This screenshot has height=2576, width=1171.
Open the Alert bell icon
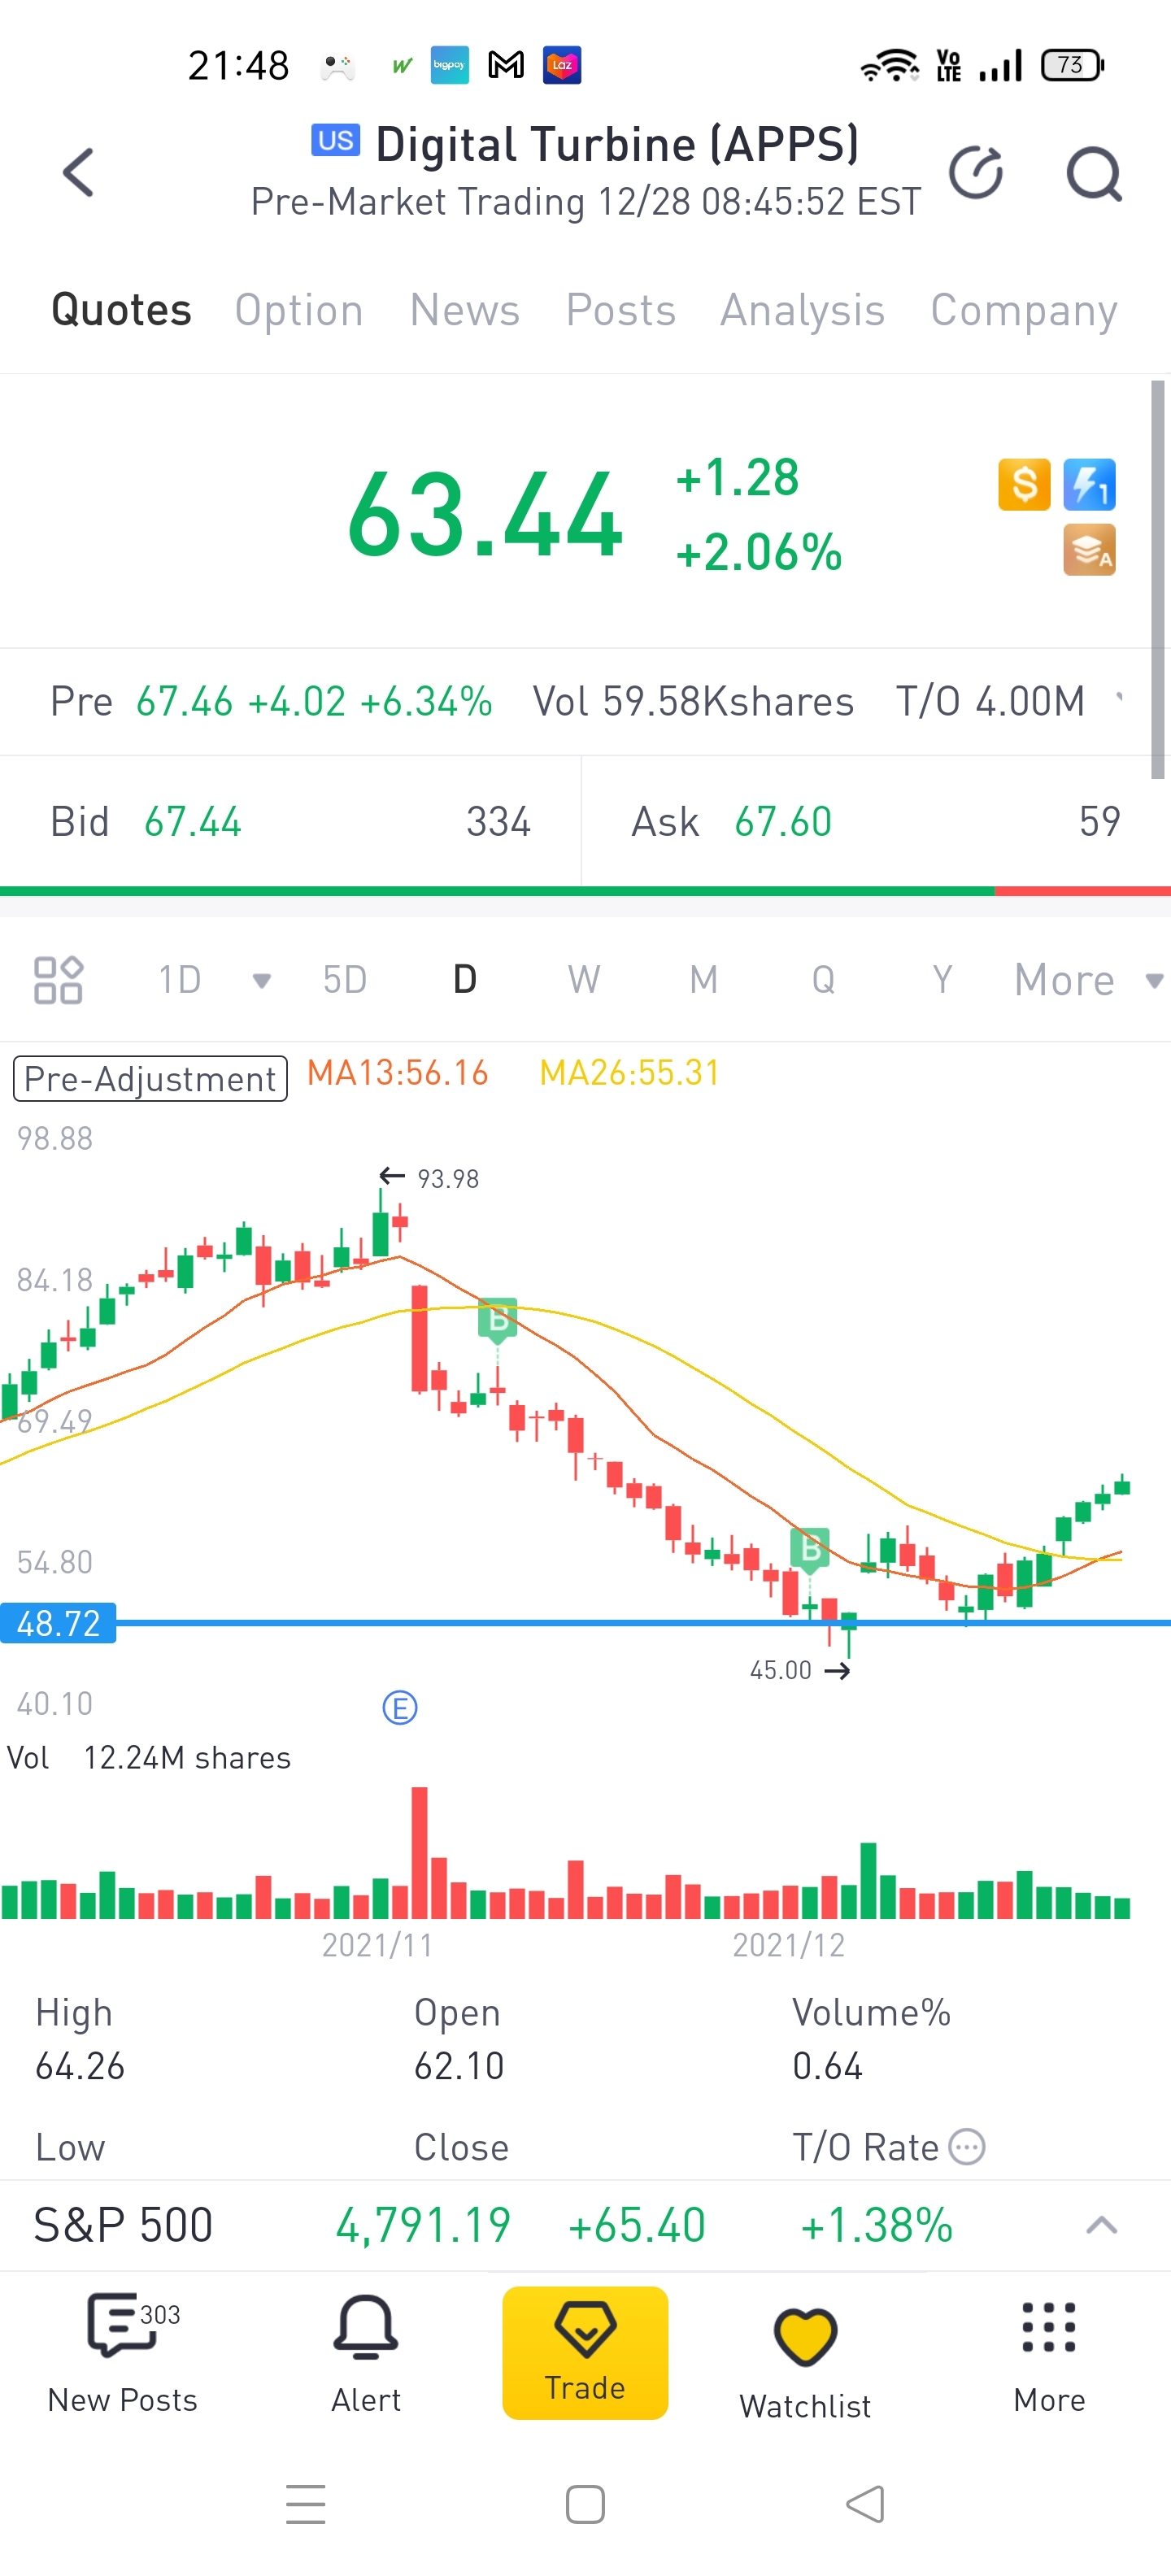366,2327
